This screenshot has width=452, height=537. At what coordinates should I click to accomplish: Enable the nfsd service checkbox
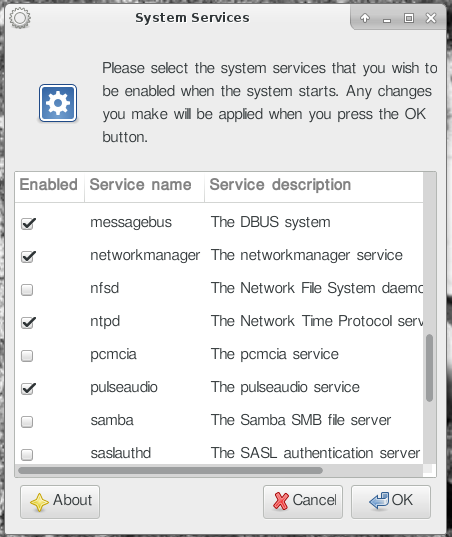pyautogui.click(x=27, y=289)
